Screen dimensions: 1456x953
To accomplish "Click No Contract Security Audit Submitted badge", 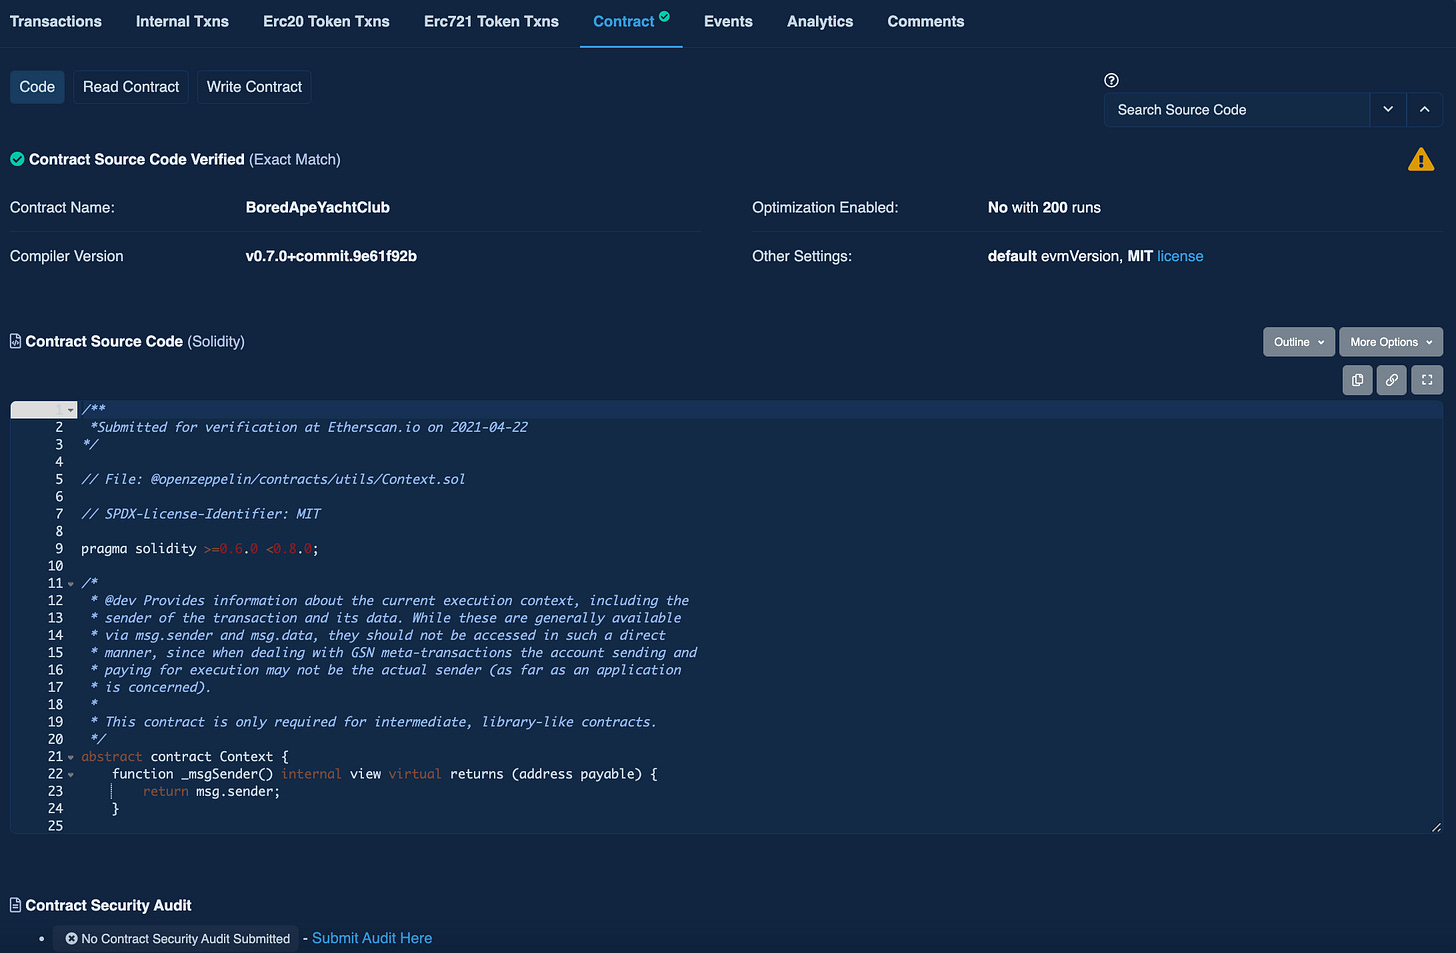I will click(177, 939).
